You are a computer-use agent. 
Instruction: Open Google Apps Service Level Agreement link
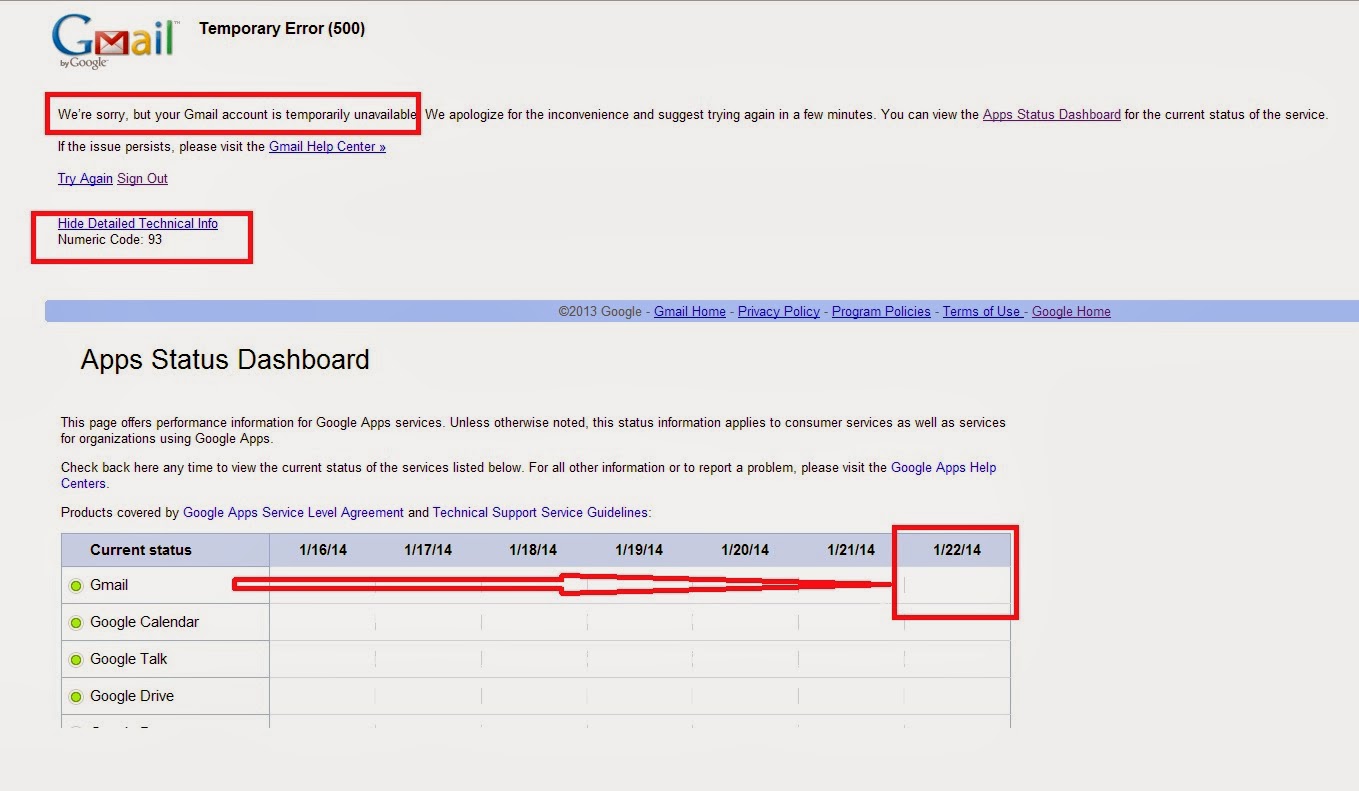point(293,512)
